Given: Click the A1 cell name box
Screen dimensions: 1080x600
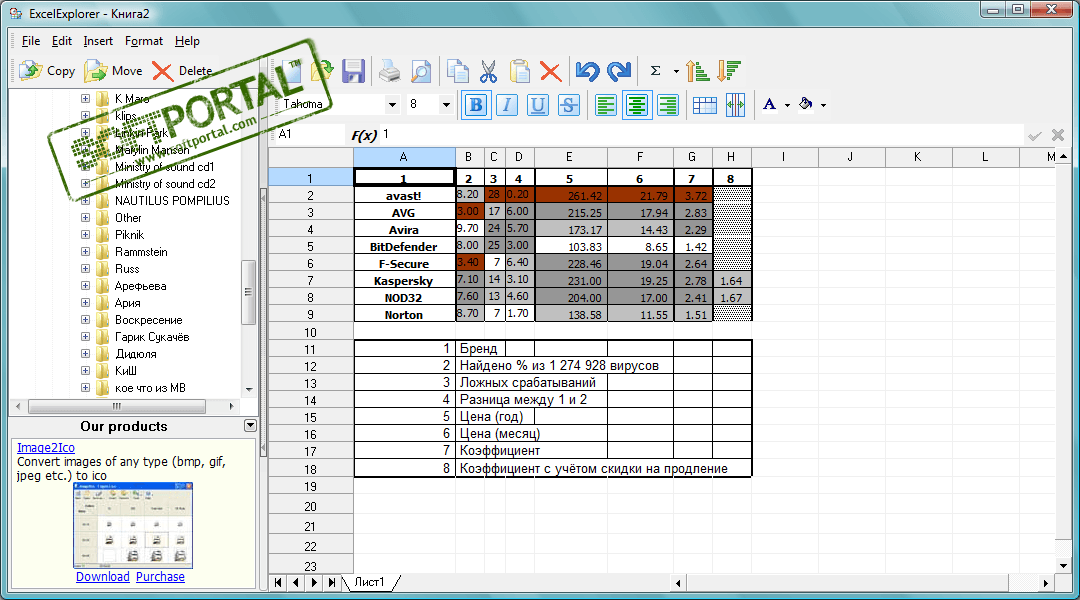Looking at the screenshot, I should pyautogui.click(x=311, y=134).
